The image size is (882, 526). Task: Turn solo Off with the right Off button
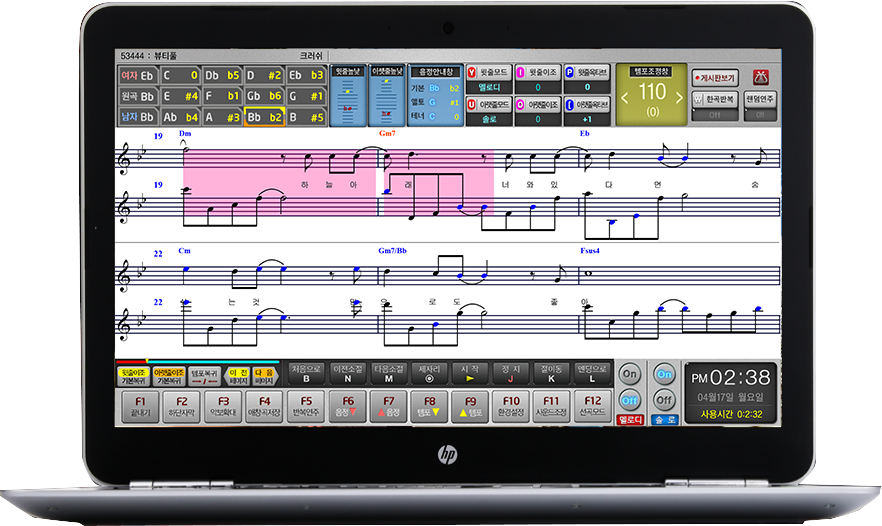pyautogui.click(x=664, y=399)
